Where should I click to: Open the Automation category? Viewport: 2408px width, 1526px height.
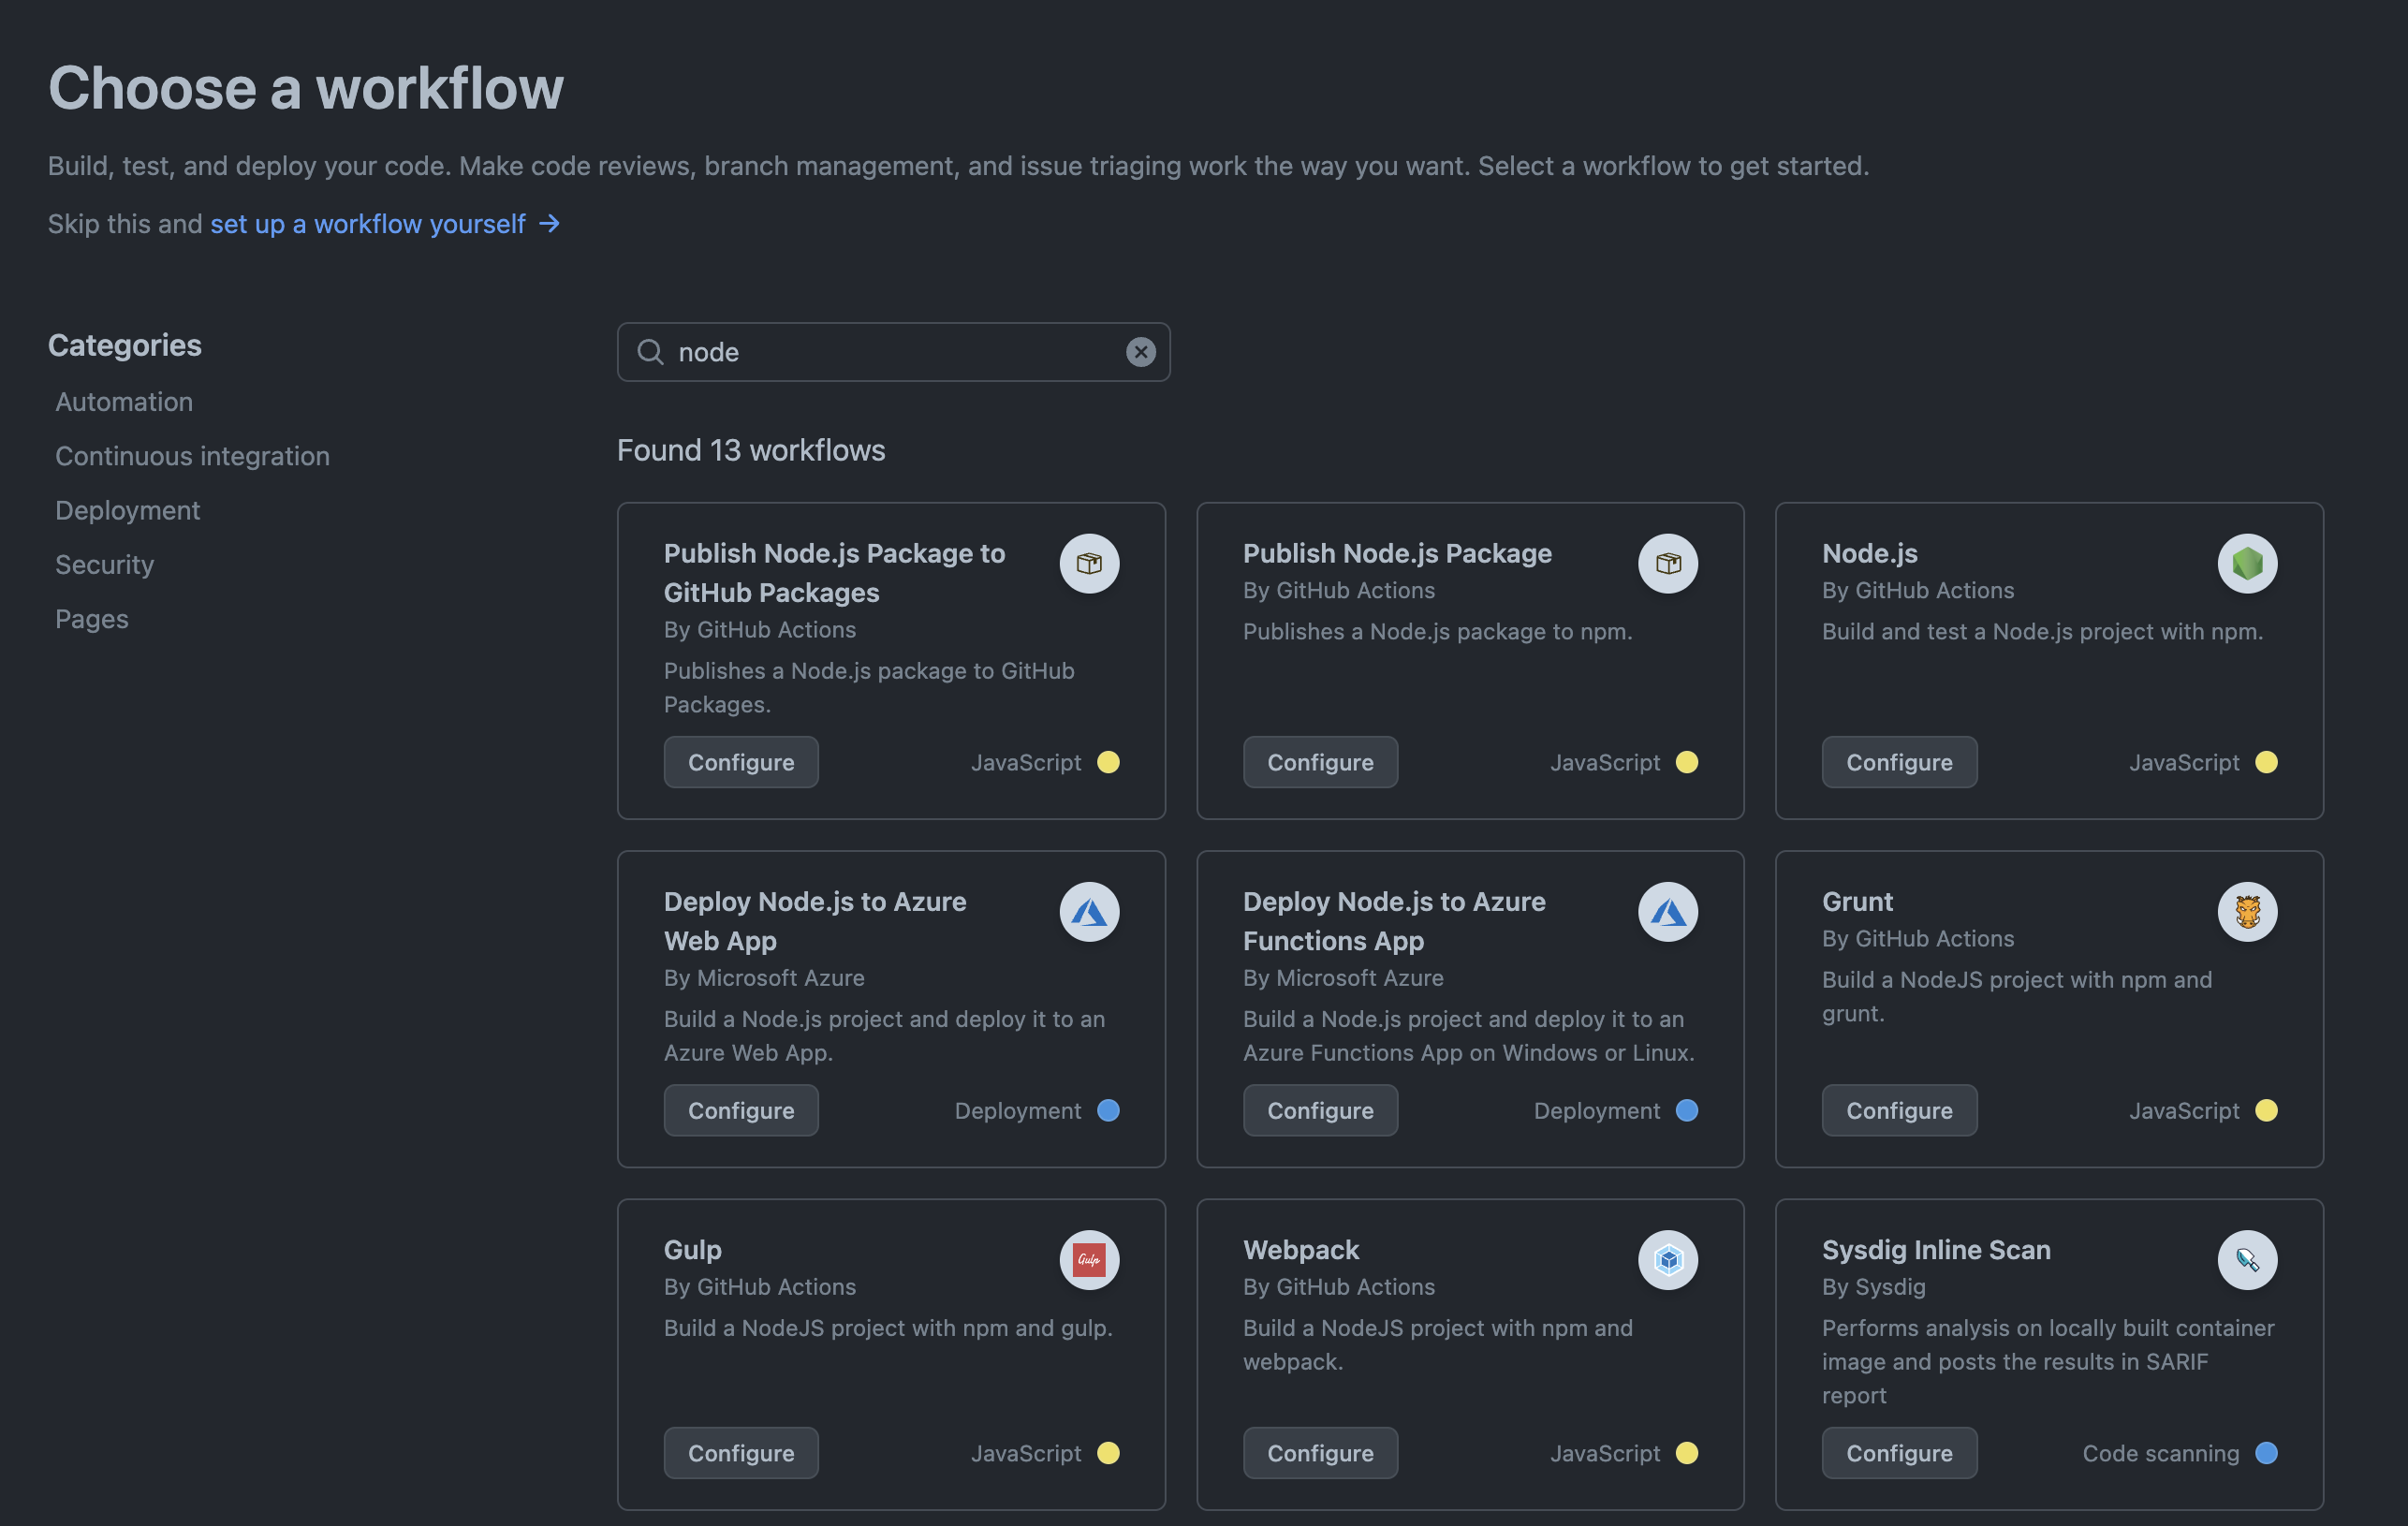click(x=124, y=402)
